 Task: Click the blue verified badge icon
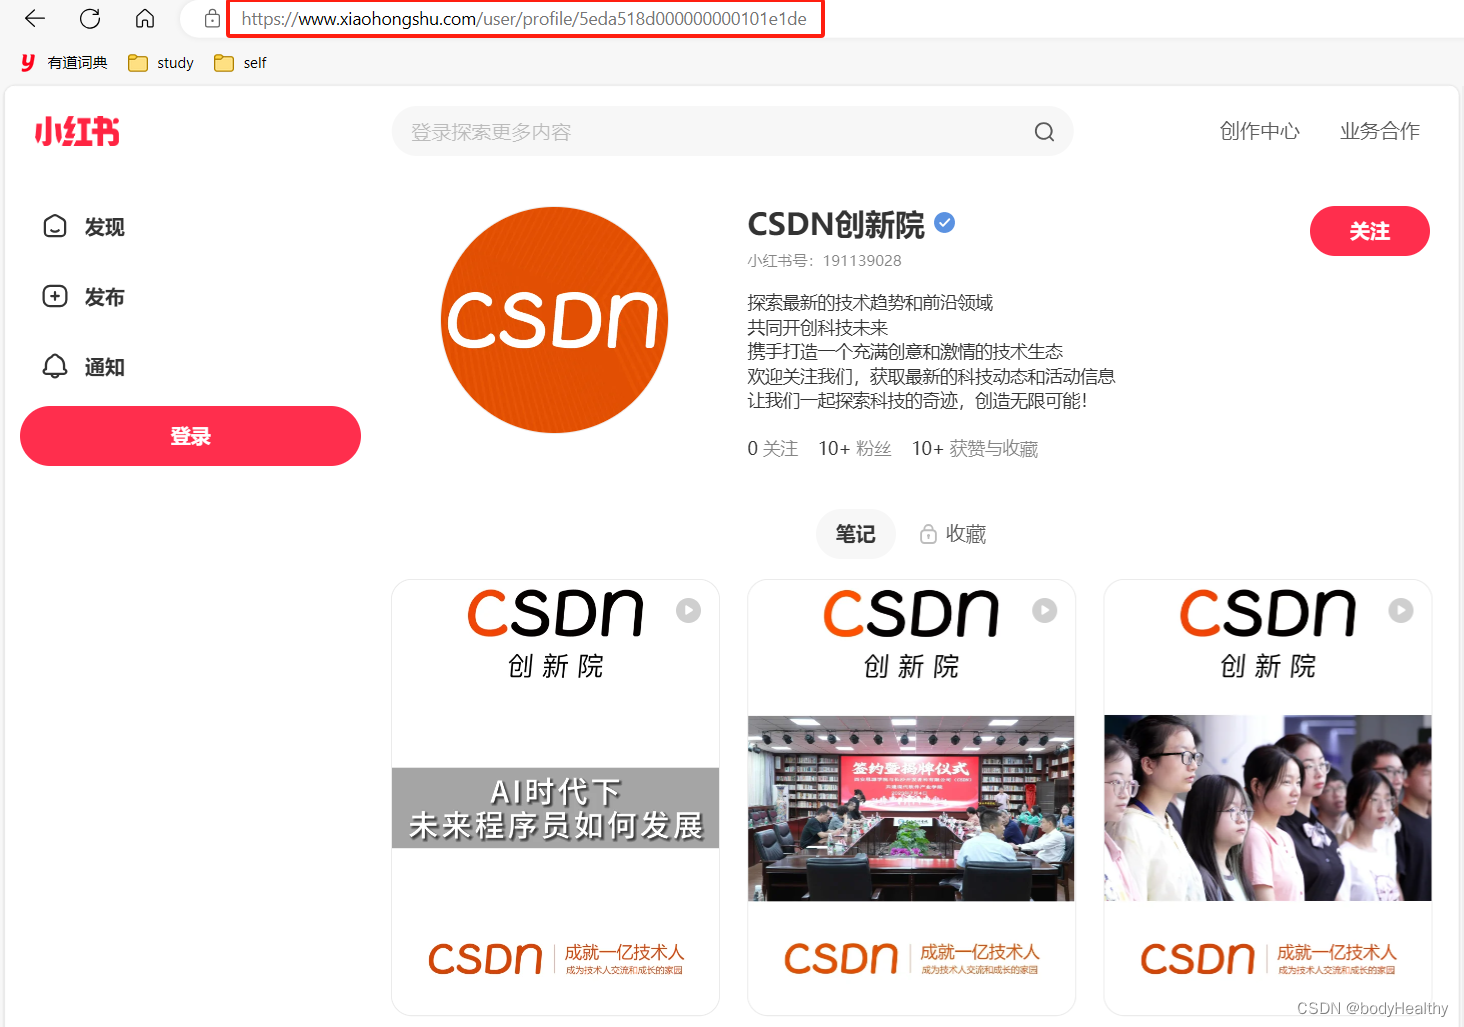pos(945,223)
